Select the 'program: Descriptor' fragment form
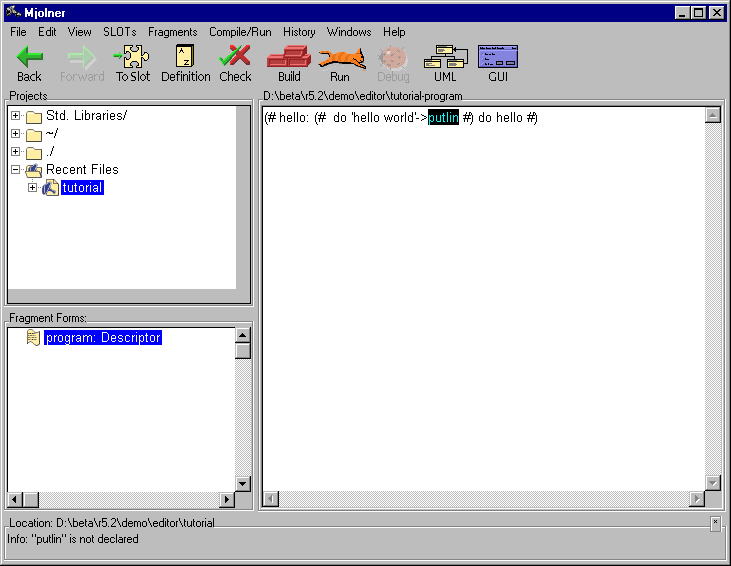The width and height of the screenshot is (731, 566). (x=102, y=338)
